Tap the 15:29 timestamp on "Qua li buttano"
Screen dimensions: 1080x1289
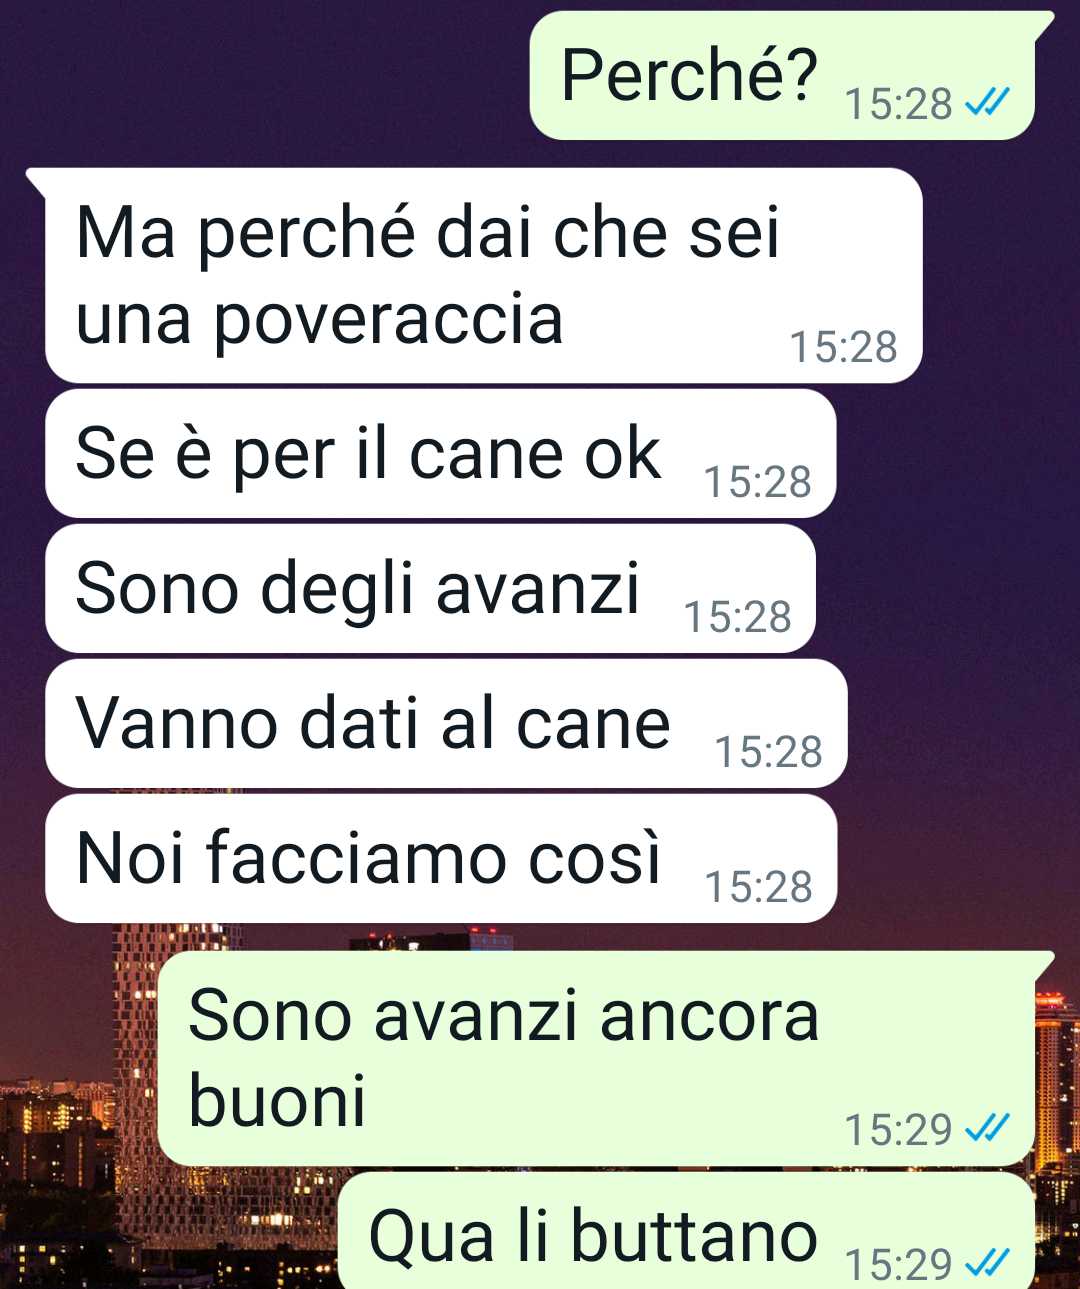pyautogui.click(x=898, y=1265)
